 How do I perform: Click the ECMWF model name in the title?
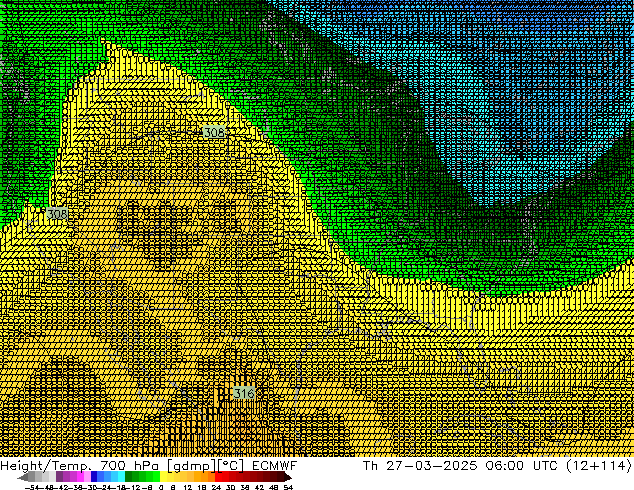tap(275, 466)
